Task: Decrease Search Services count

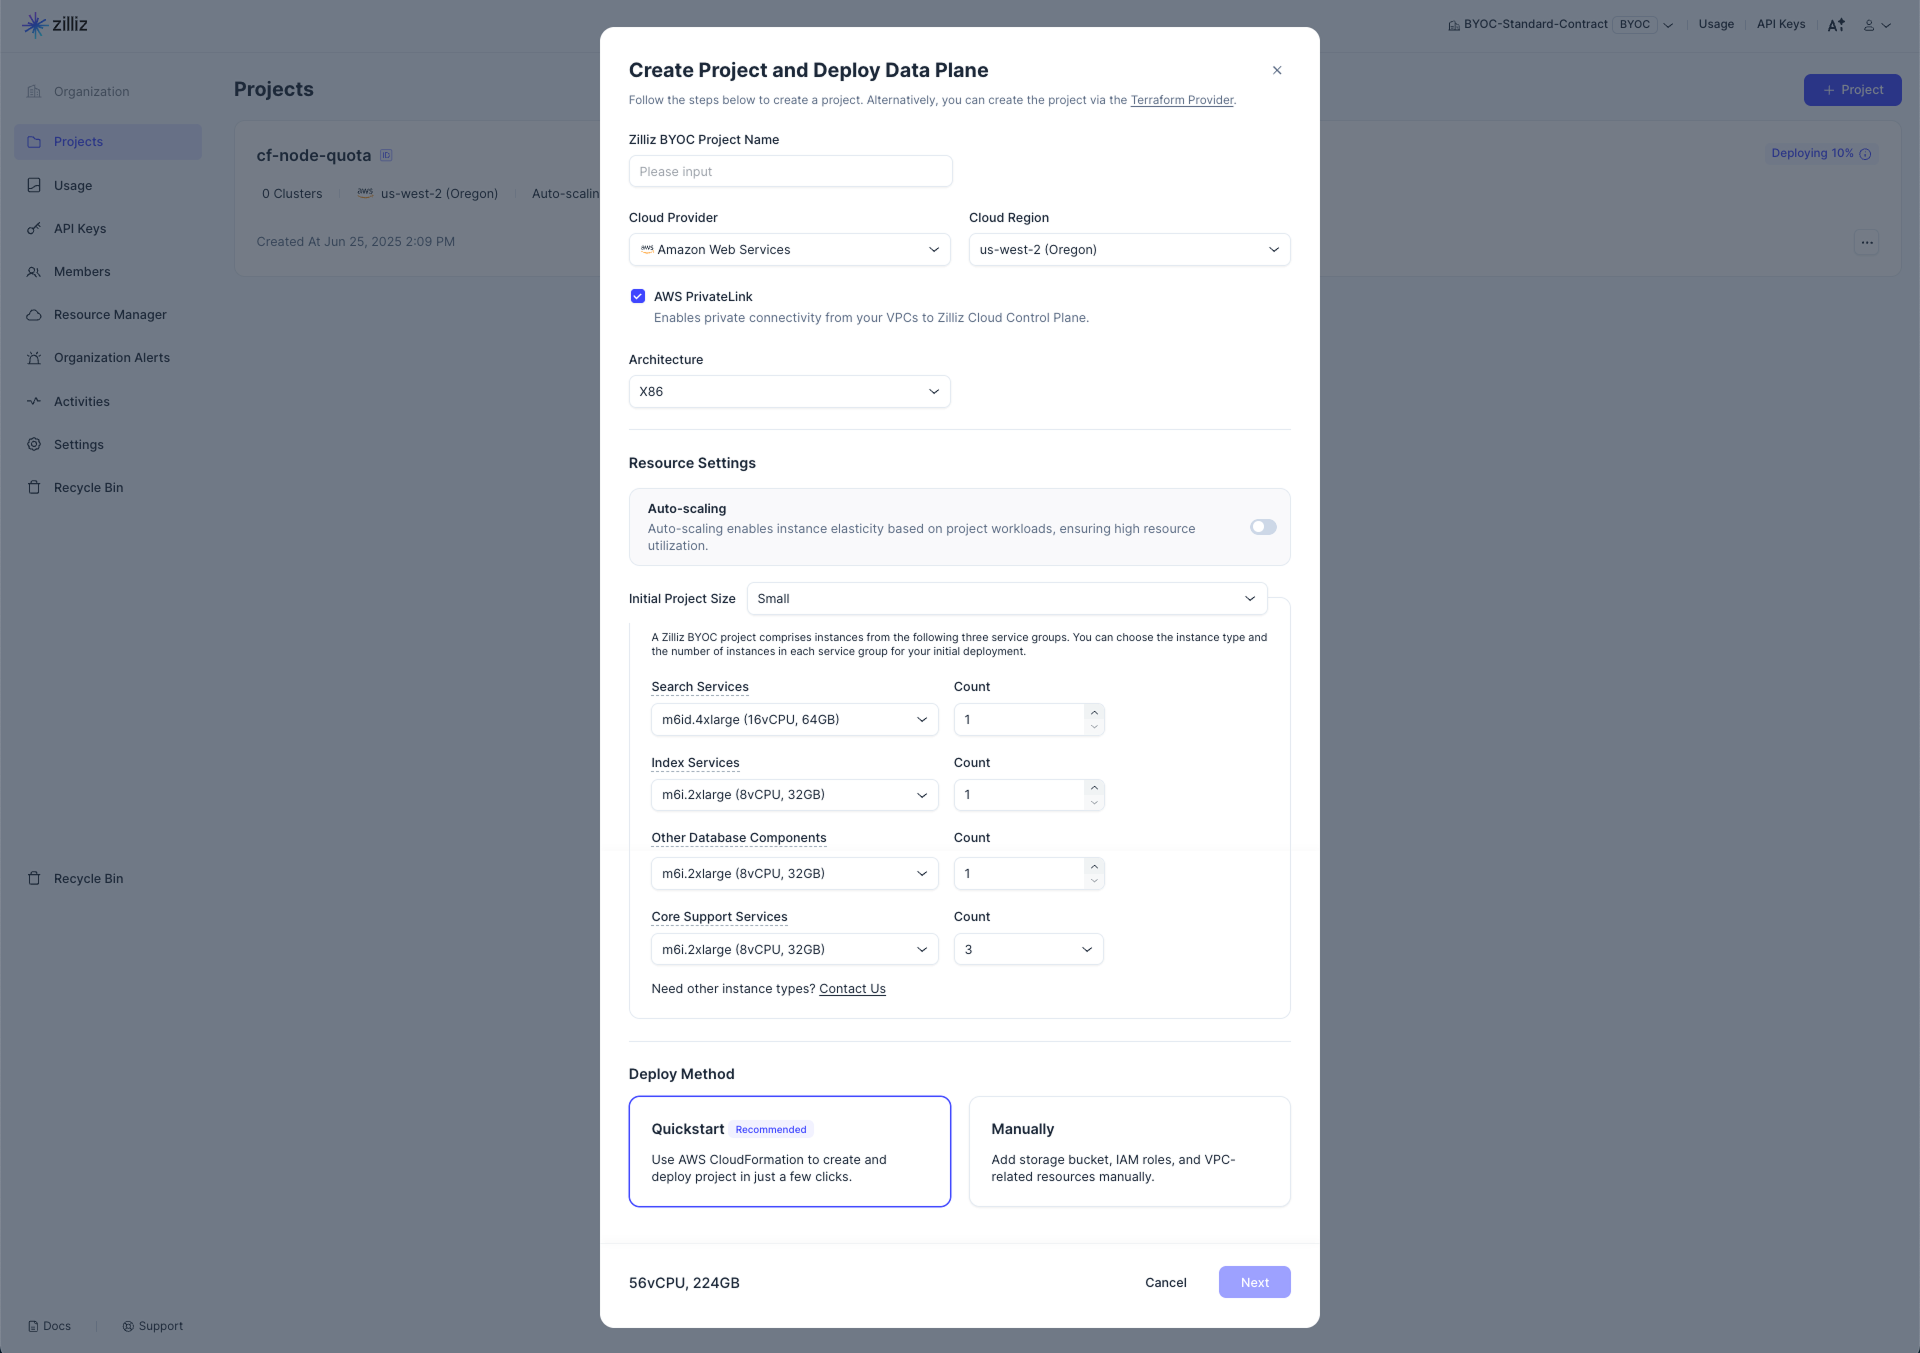Action: click(x=1094, y=727)
